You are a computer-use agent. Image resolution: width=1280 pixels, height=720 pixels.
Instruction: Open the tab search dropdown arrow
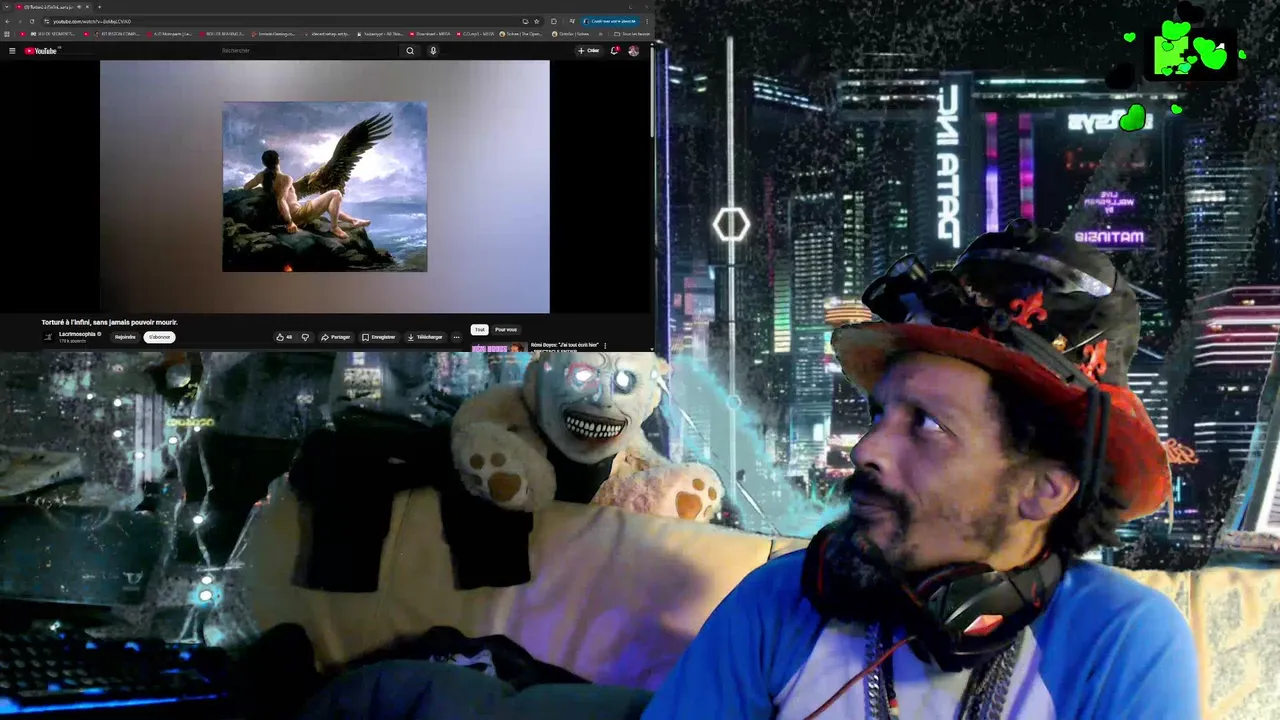pos(7,7)
